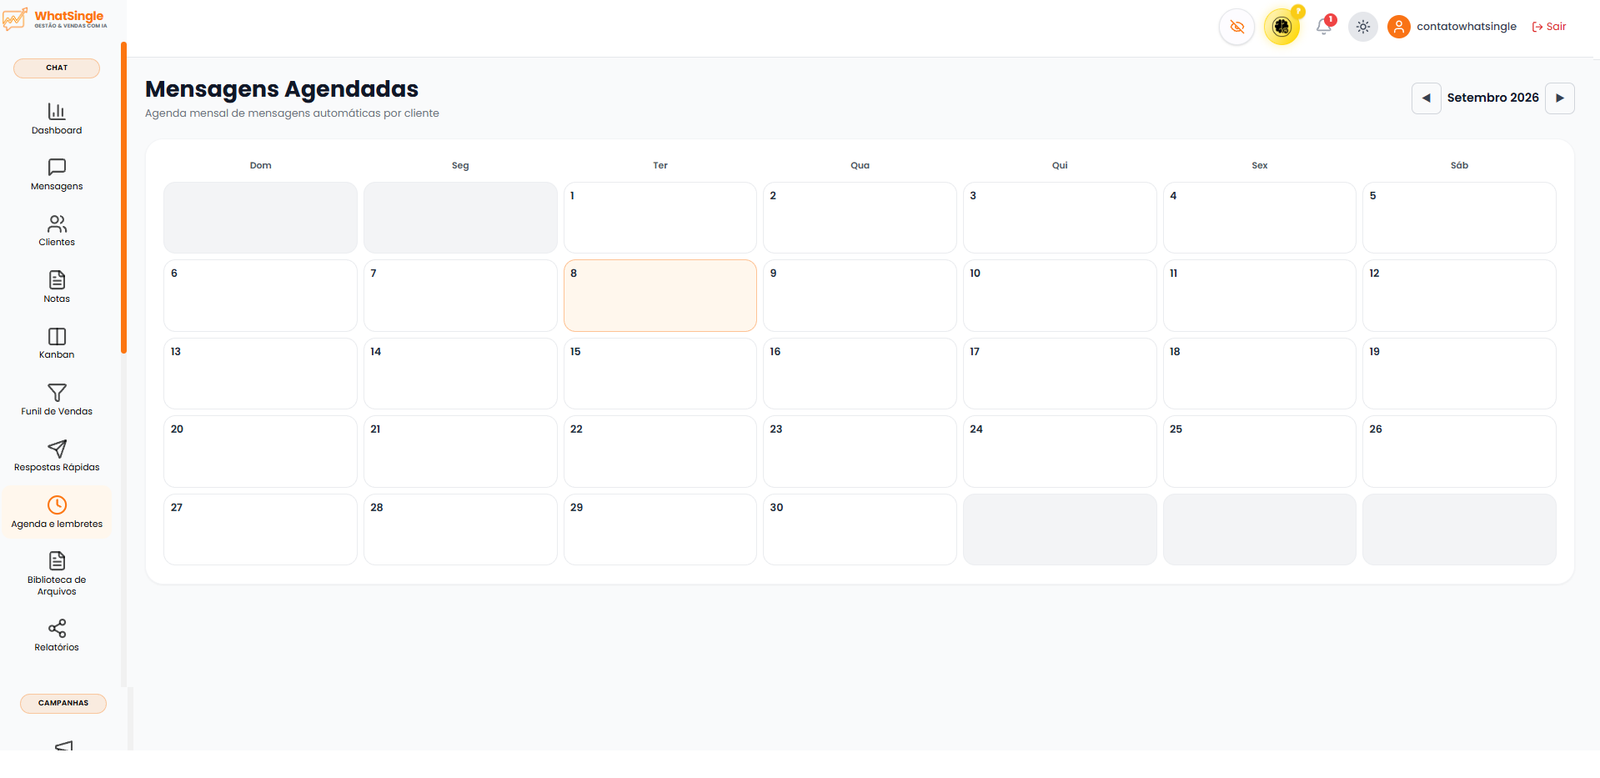Open Biblioteca de Arquivos menu item
This screenshot has width=1600, height=778.
coord(57,573)
